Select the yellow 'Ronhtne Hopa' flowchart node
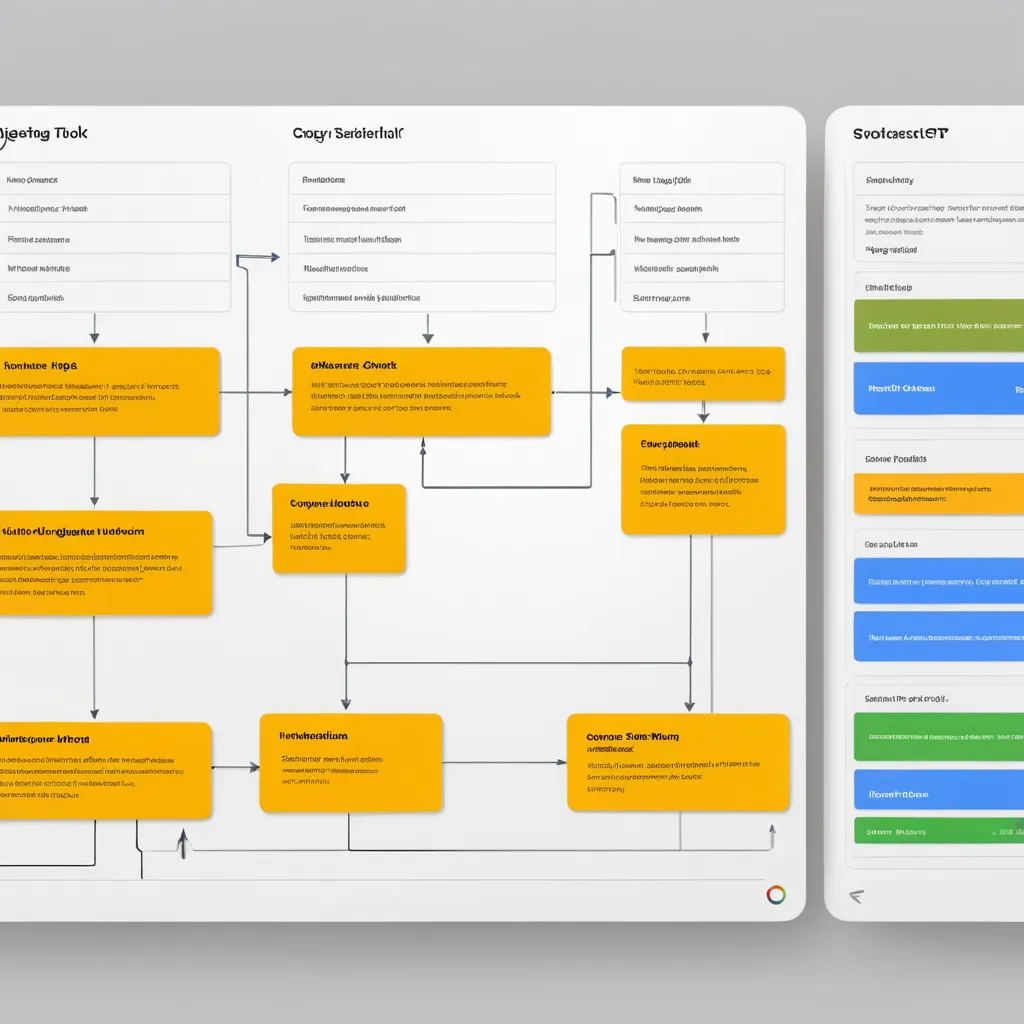Image resolution: width=1024 pixels, height=1024 pixels. click(x=108, y=392)
